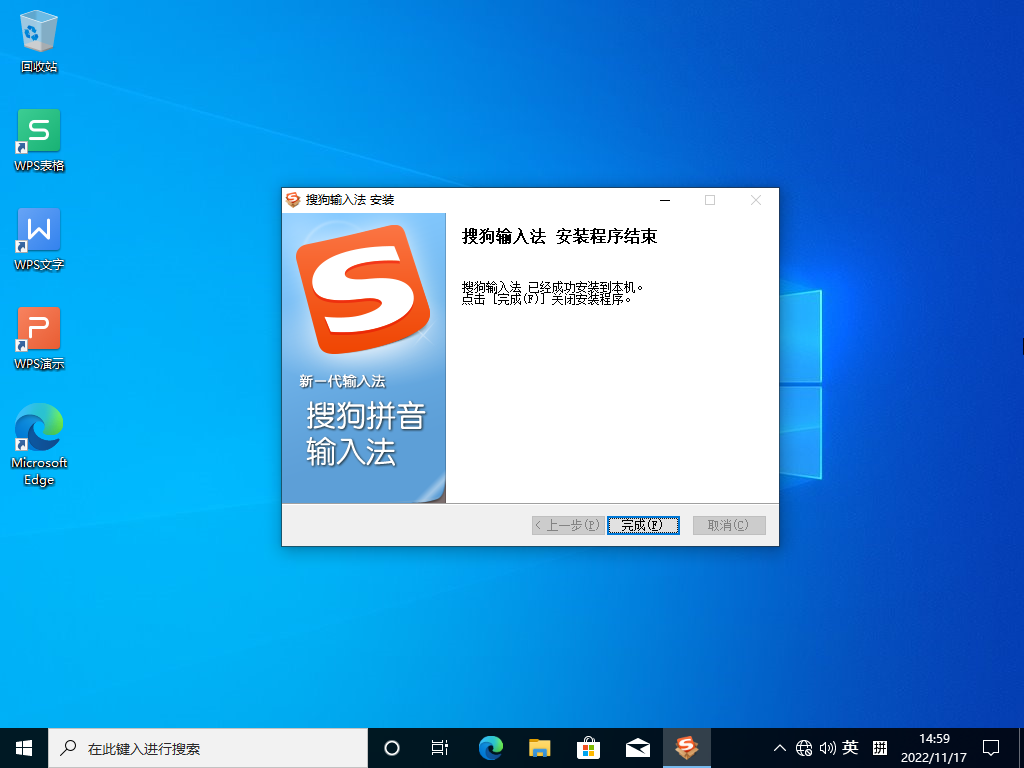This screenshot has width=1024, height=768.
Task: Select the WPS文字 desktop shortcut
Action: 39,240
